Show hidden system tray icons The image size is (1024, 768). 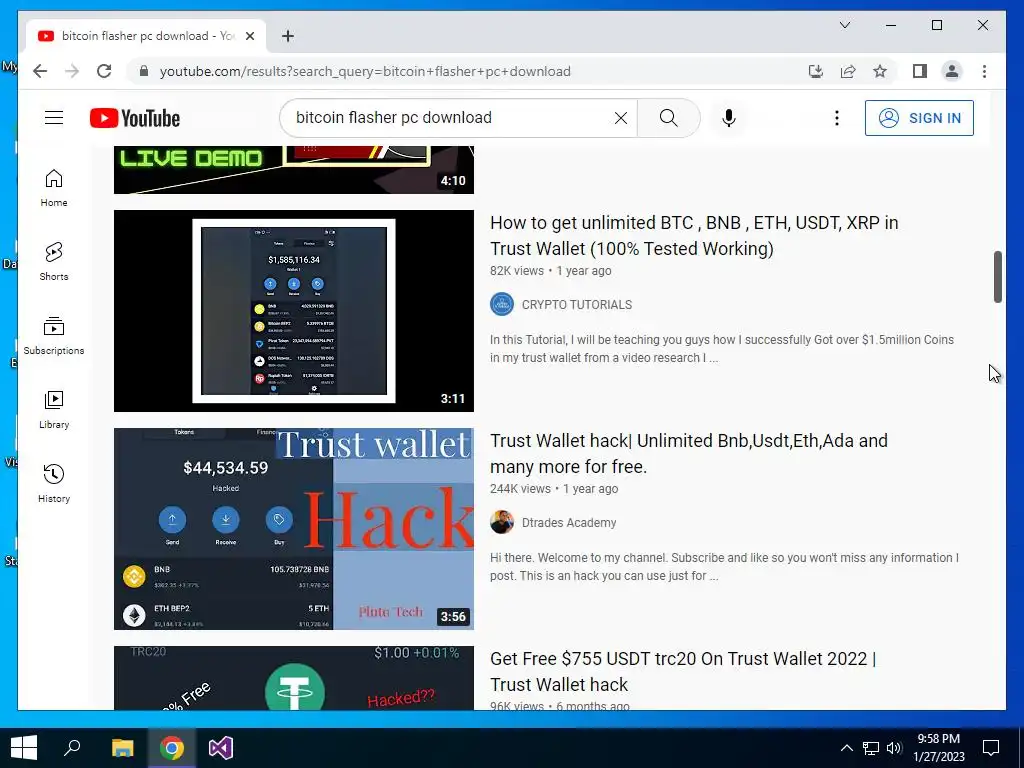[x=846, y=748]
